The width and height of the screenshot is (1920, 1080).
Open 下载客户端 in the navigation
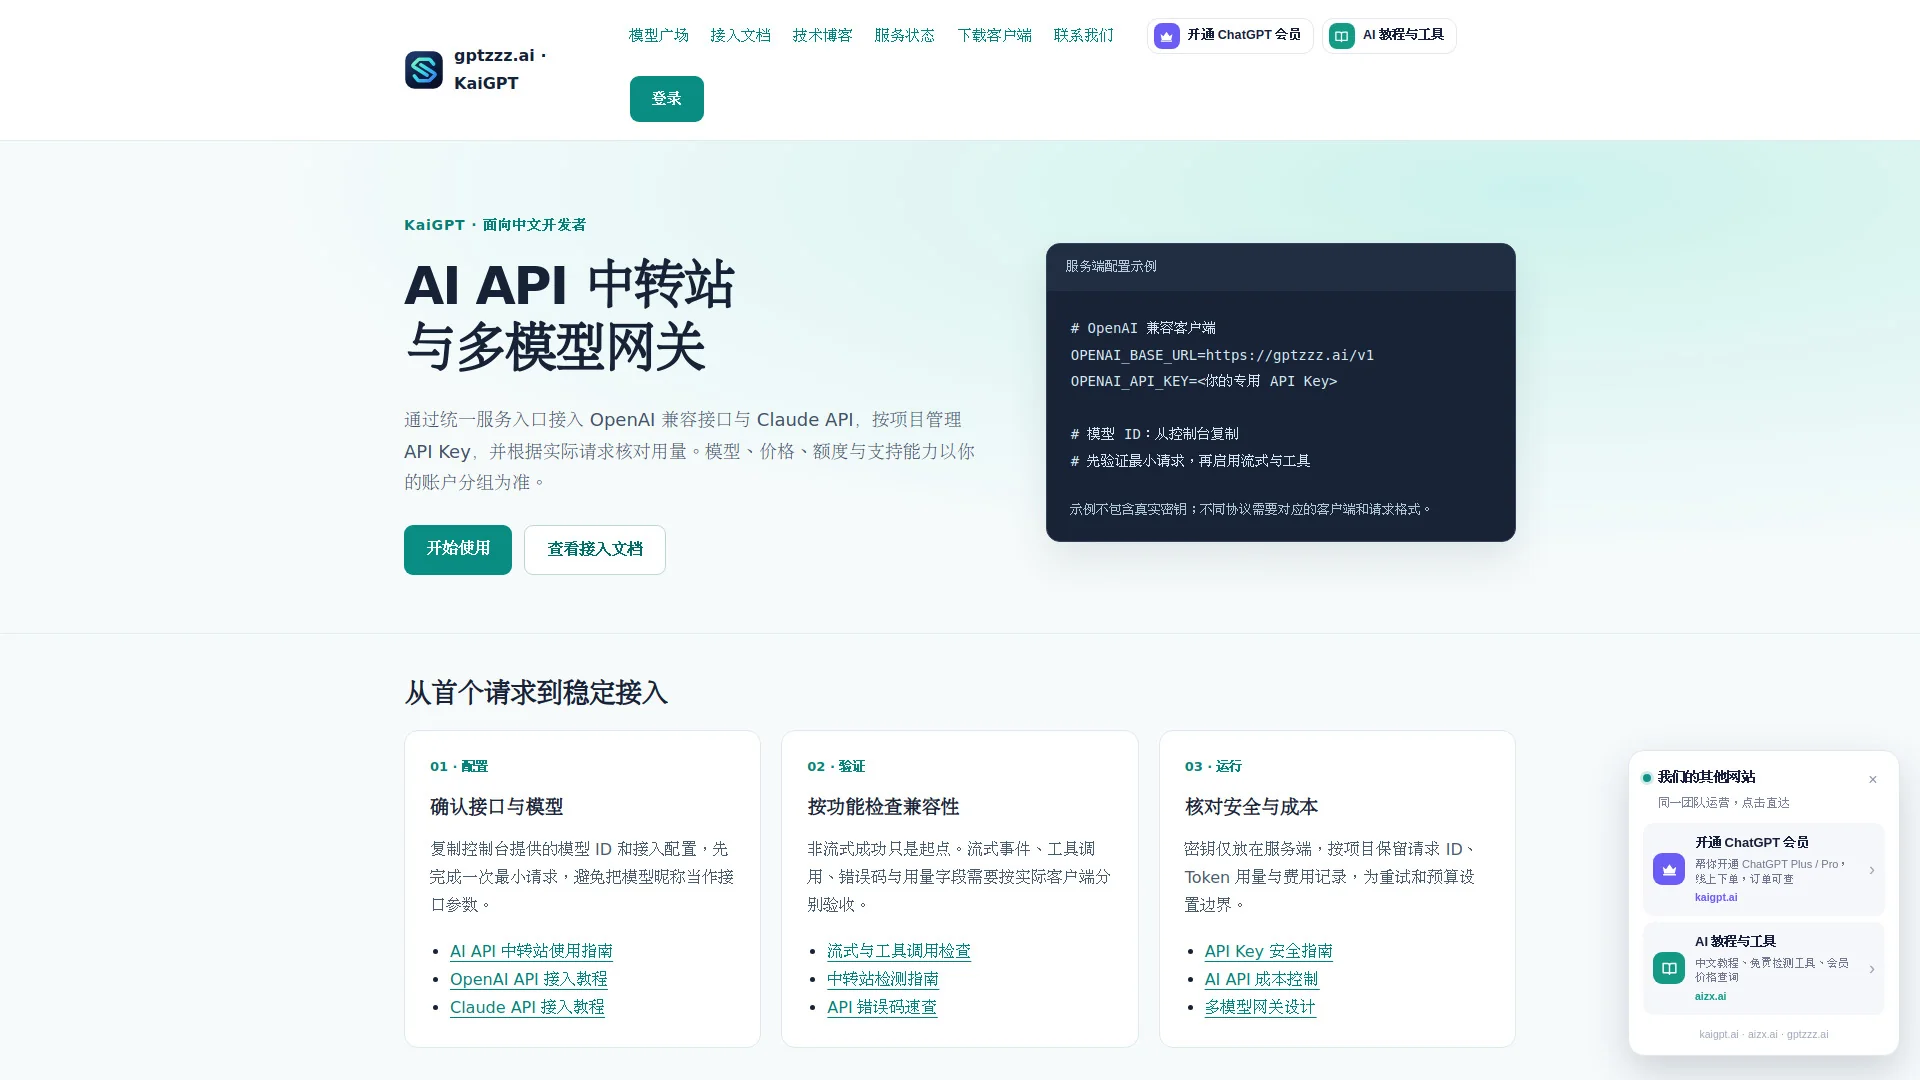[x=994, y=35]
